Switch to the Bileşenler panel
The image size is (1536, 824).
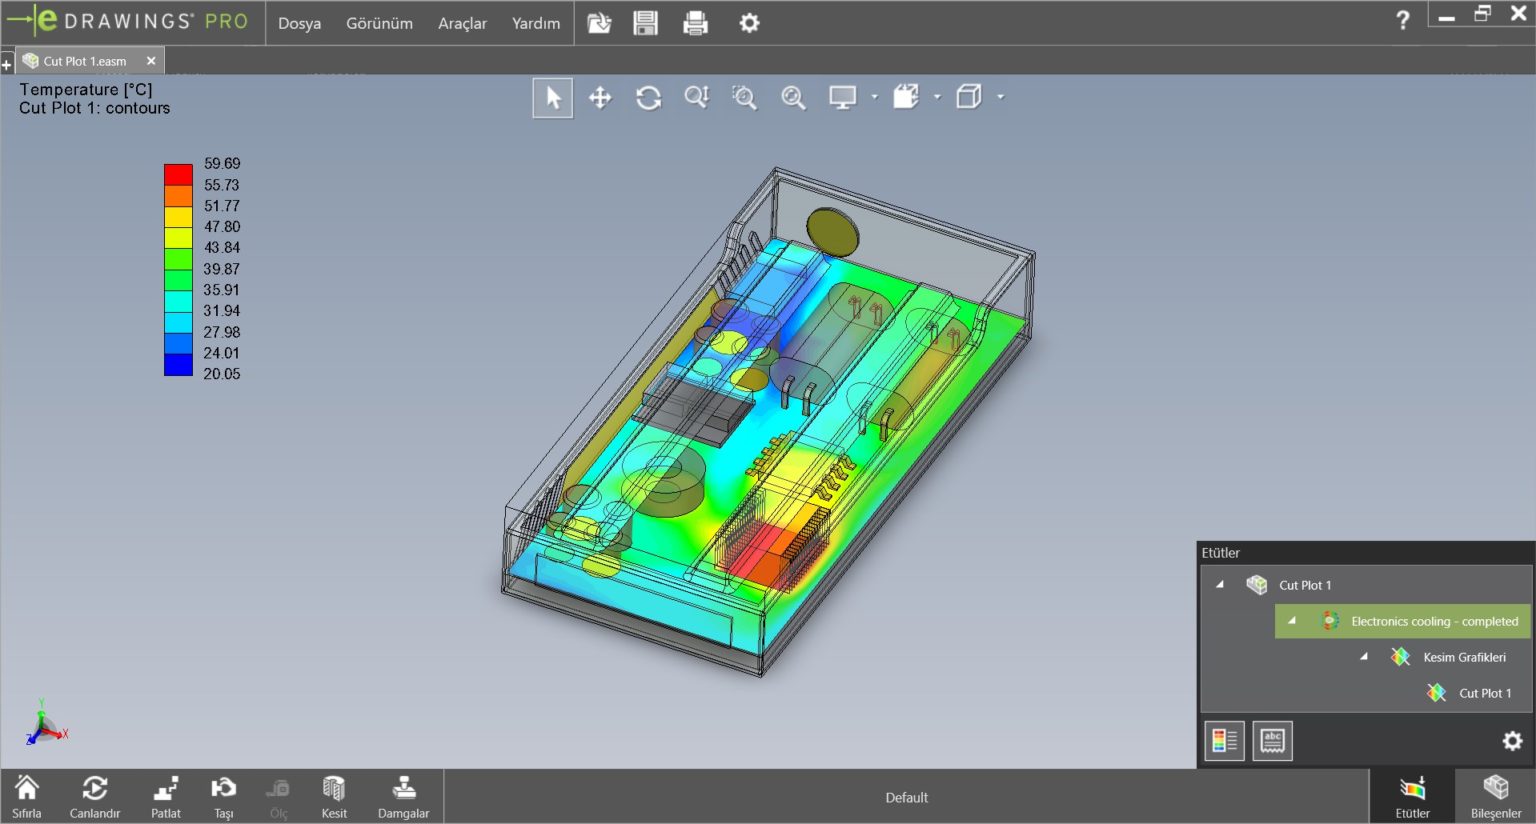coord(1496,795)
